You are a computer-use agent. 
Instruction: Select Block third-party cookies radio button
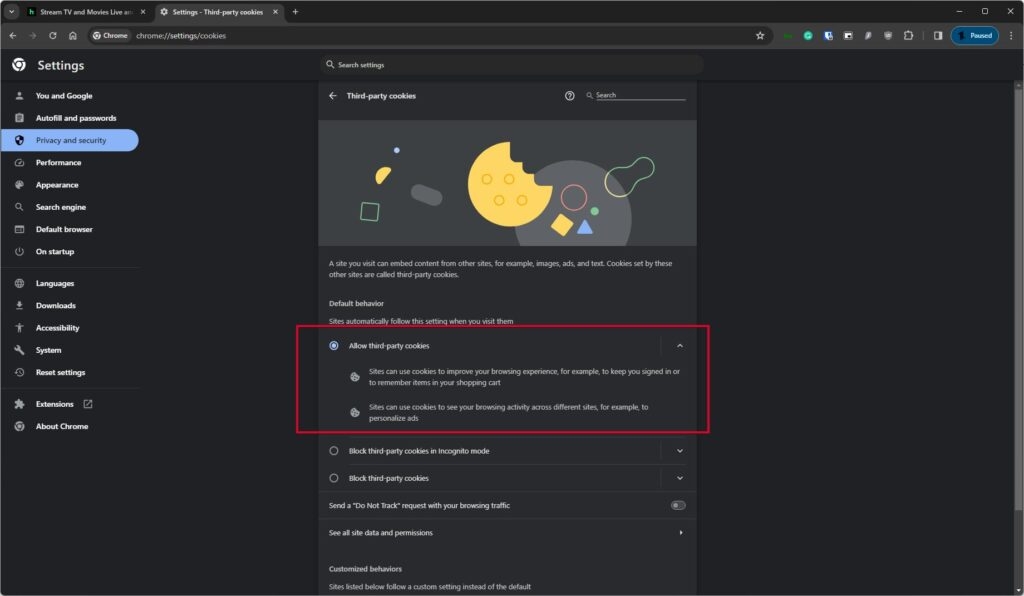[334, 478]
